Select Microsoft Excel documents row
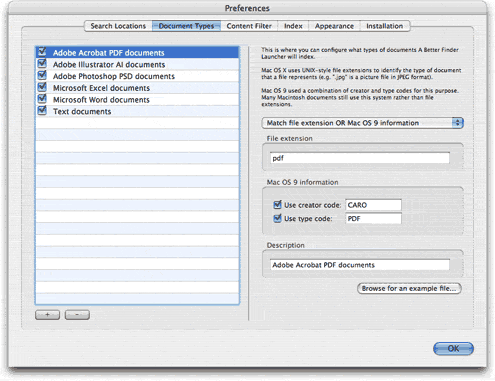 137,88
